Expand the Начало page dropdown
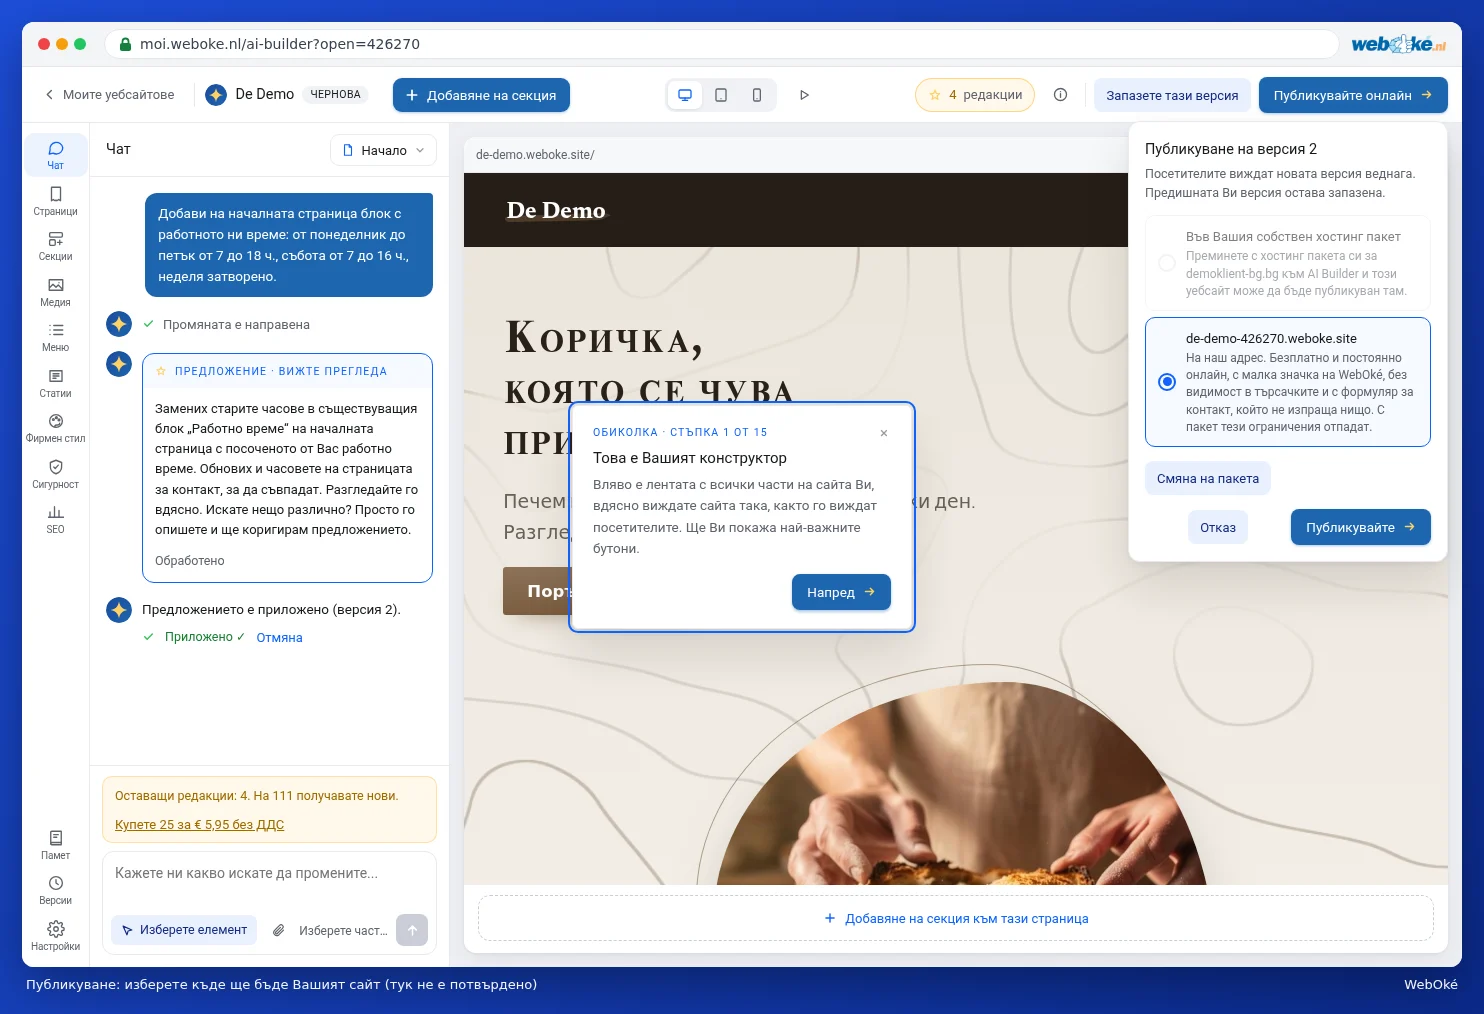1484x1014 pixels. [x=383, y=150]
